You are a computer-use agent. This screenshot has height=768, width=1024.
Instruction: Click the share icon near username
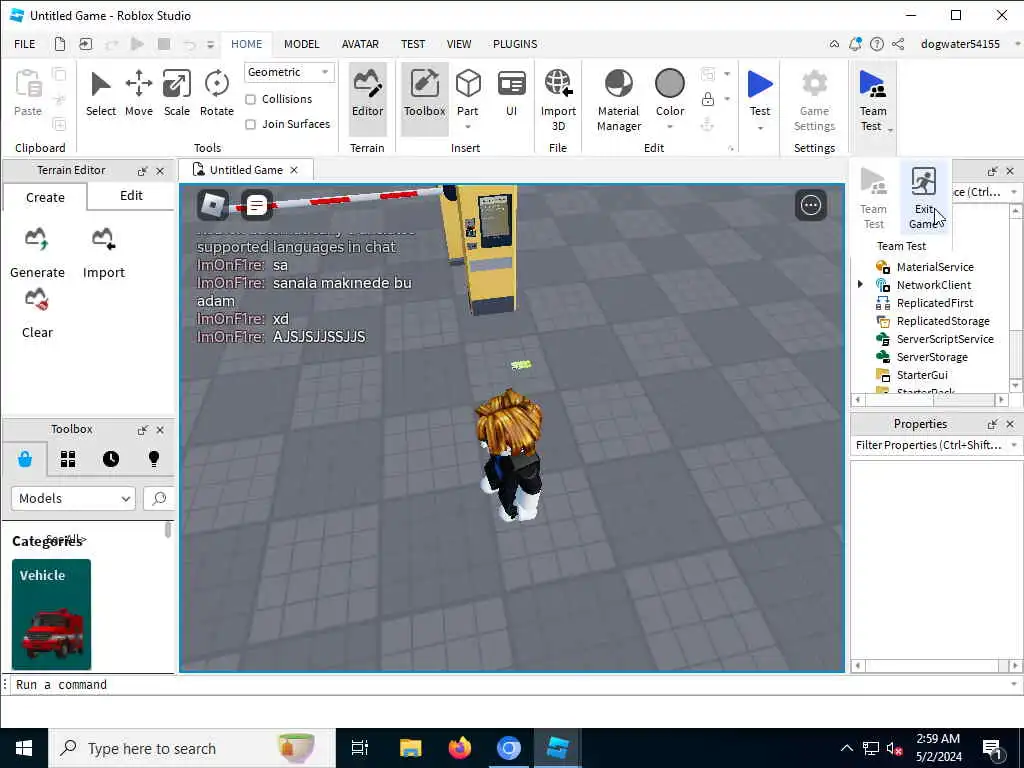[x=899, y=44]
